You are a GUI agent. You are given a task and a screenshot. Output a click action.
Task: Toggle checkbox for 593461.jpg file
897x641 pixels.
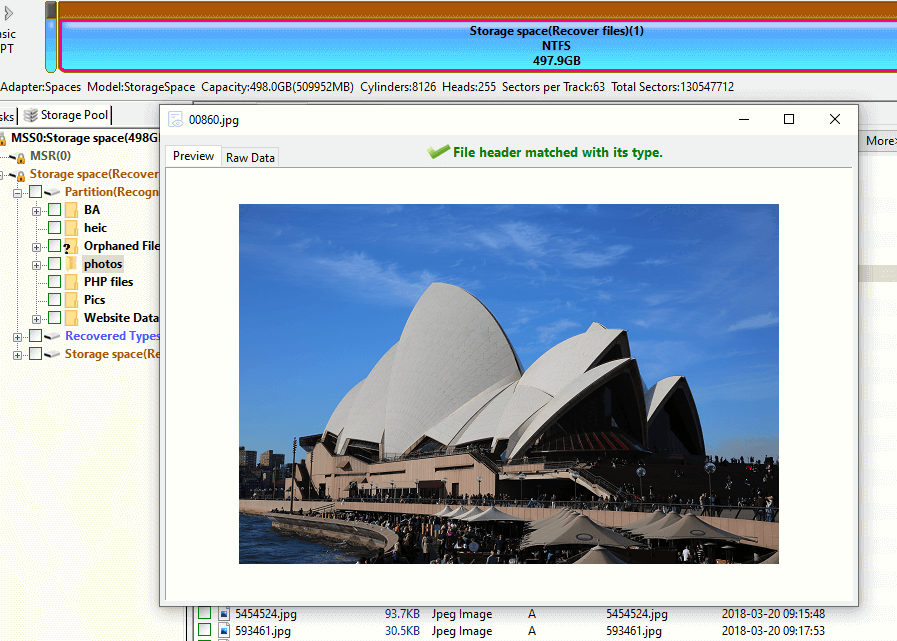[204, 631]
